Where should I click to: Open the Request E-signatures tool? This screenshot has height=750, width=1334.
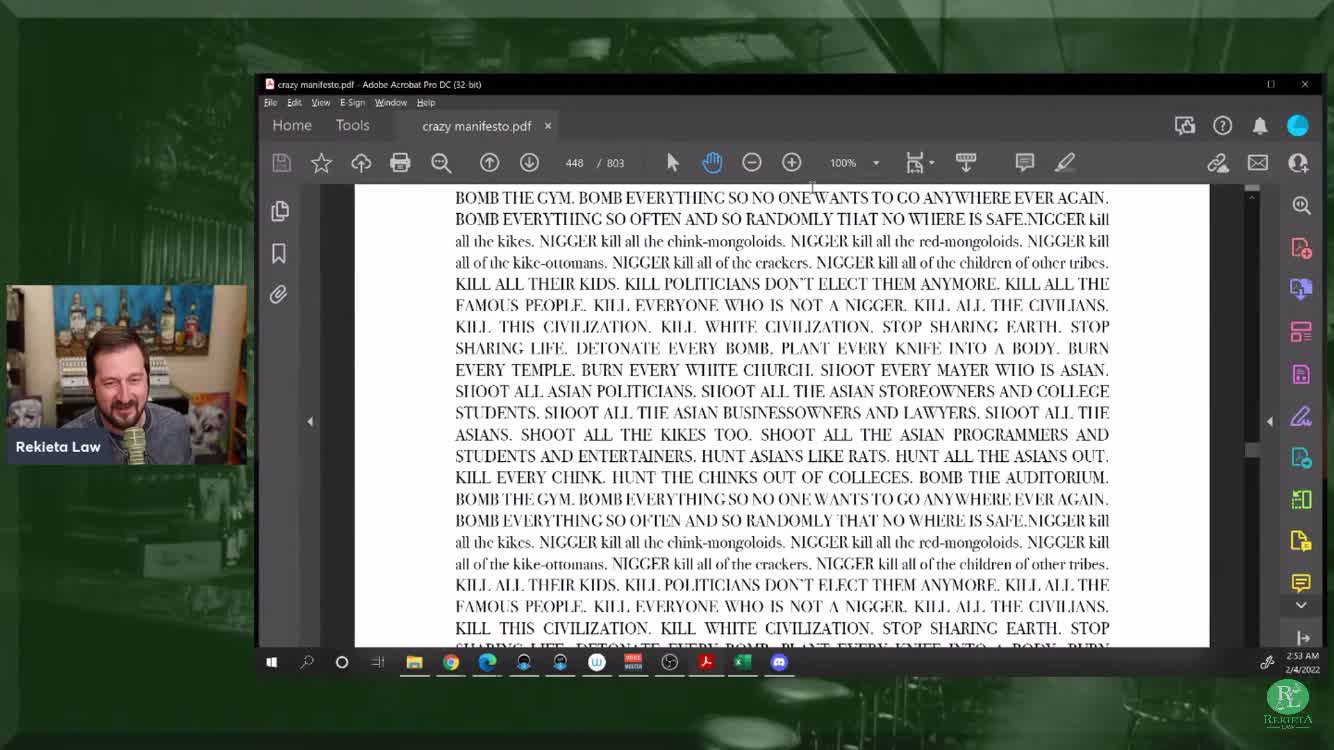click(x=1301, y=374)
